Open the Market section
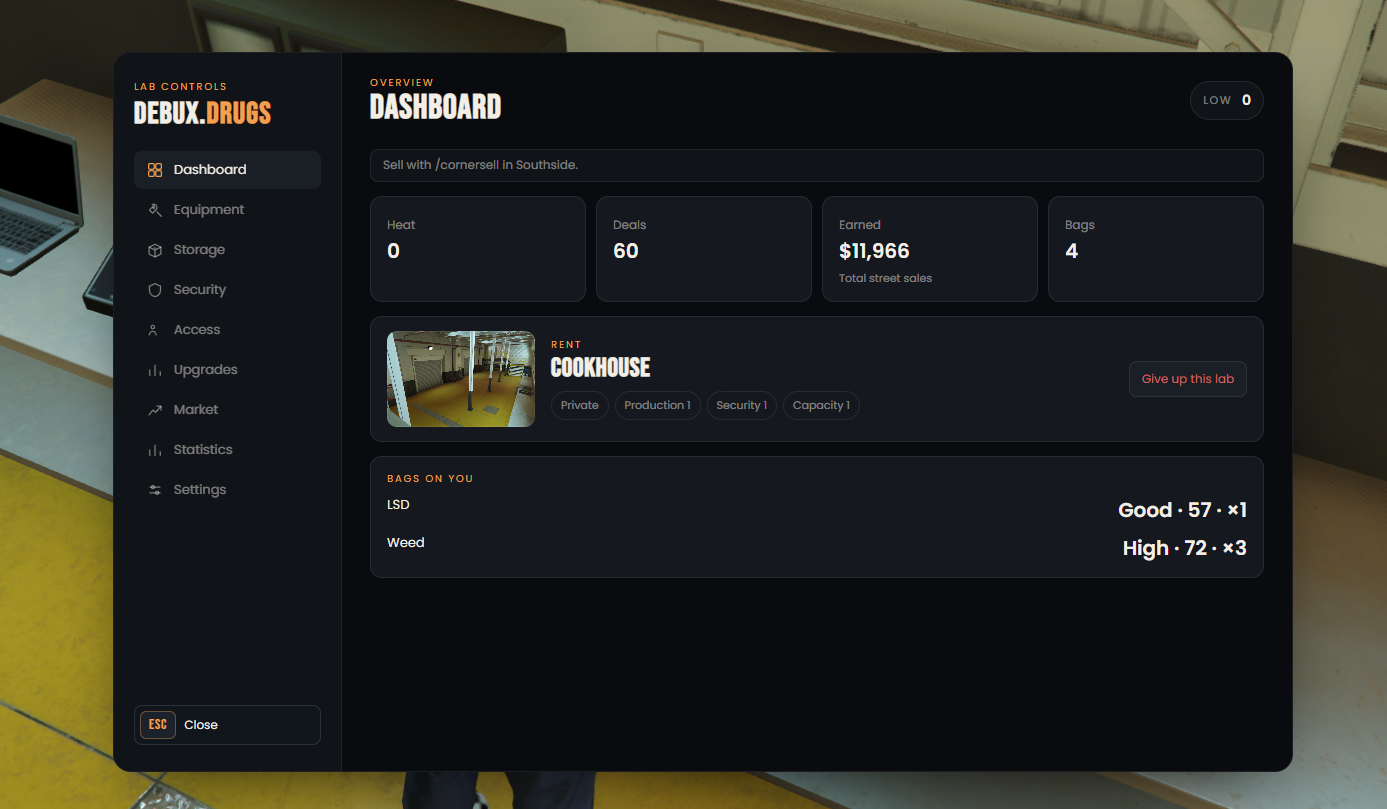 tap(227, 410)
